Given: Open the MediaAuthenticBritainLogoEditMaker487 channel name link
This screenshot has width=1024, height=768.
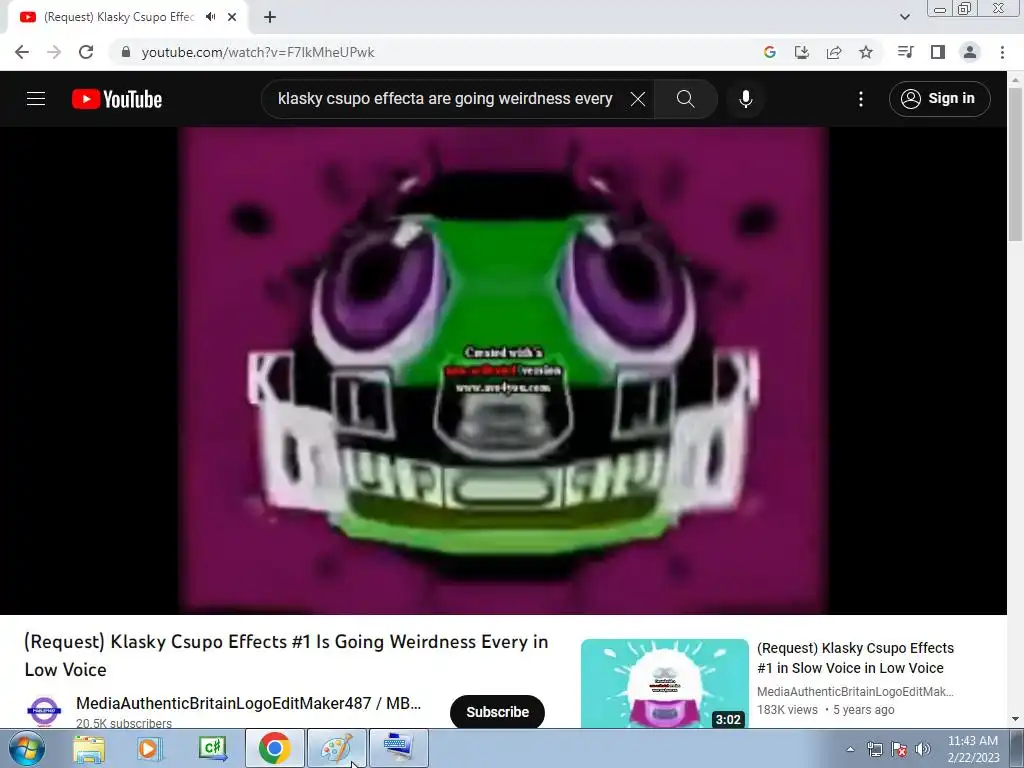Looking at the screenshot, I should (249, 703).
